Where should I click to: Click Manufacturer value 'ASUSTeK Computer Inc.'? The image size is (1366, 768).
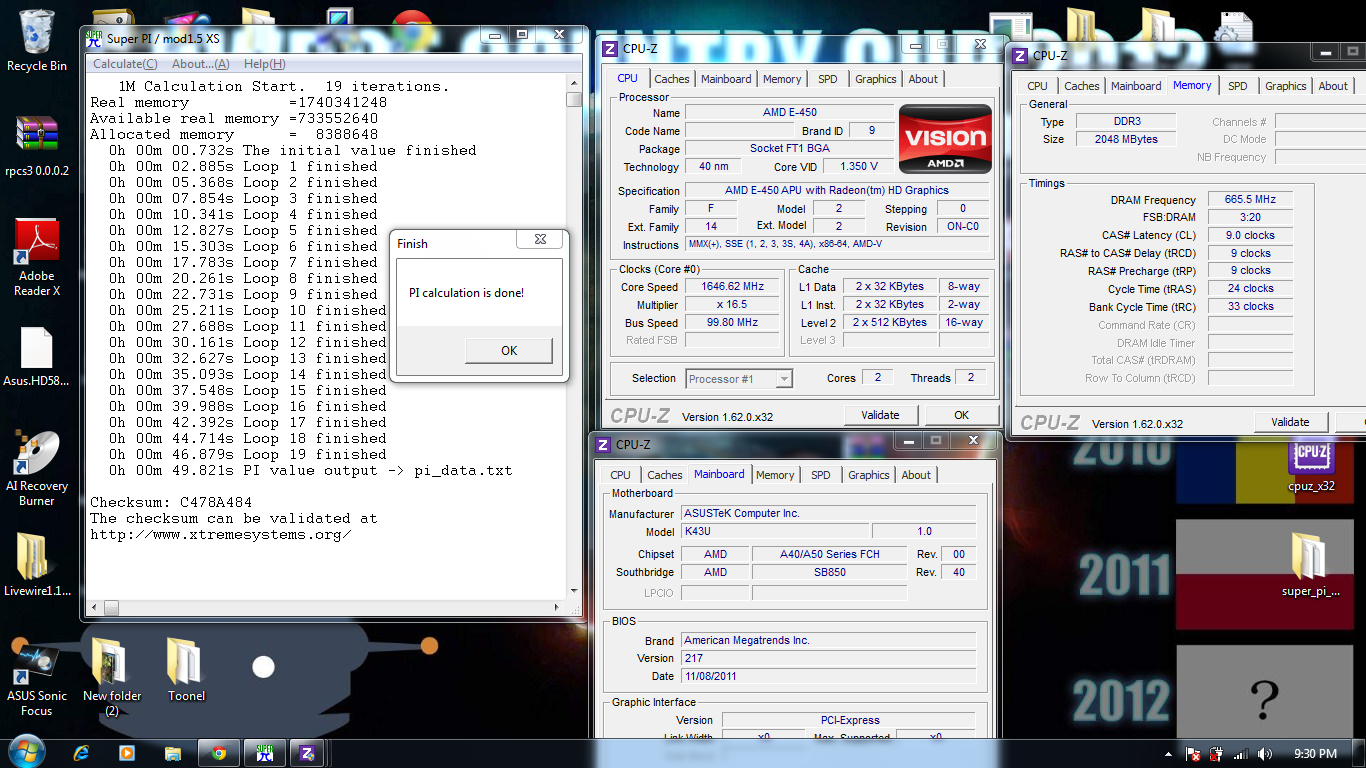829,513
